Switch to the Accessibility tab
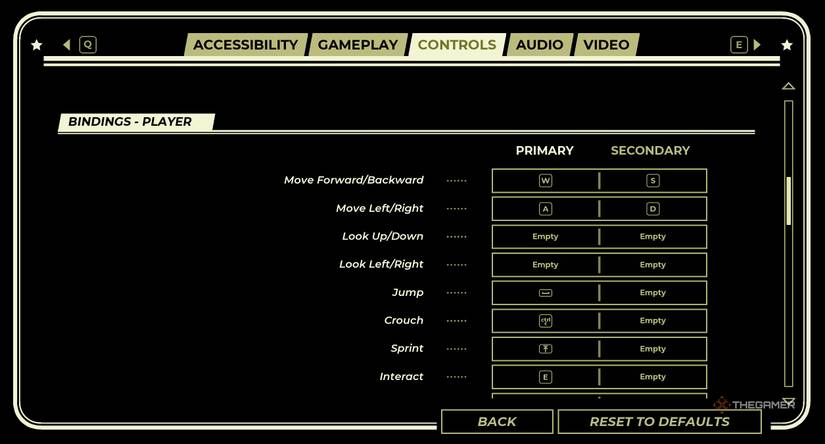 point(245,45)
